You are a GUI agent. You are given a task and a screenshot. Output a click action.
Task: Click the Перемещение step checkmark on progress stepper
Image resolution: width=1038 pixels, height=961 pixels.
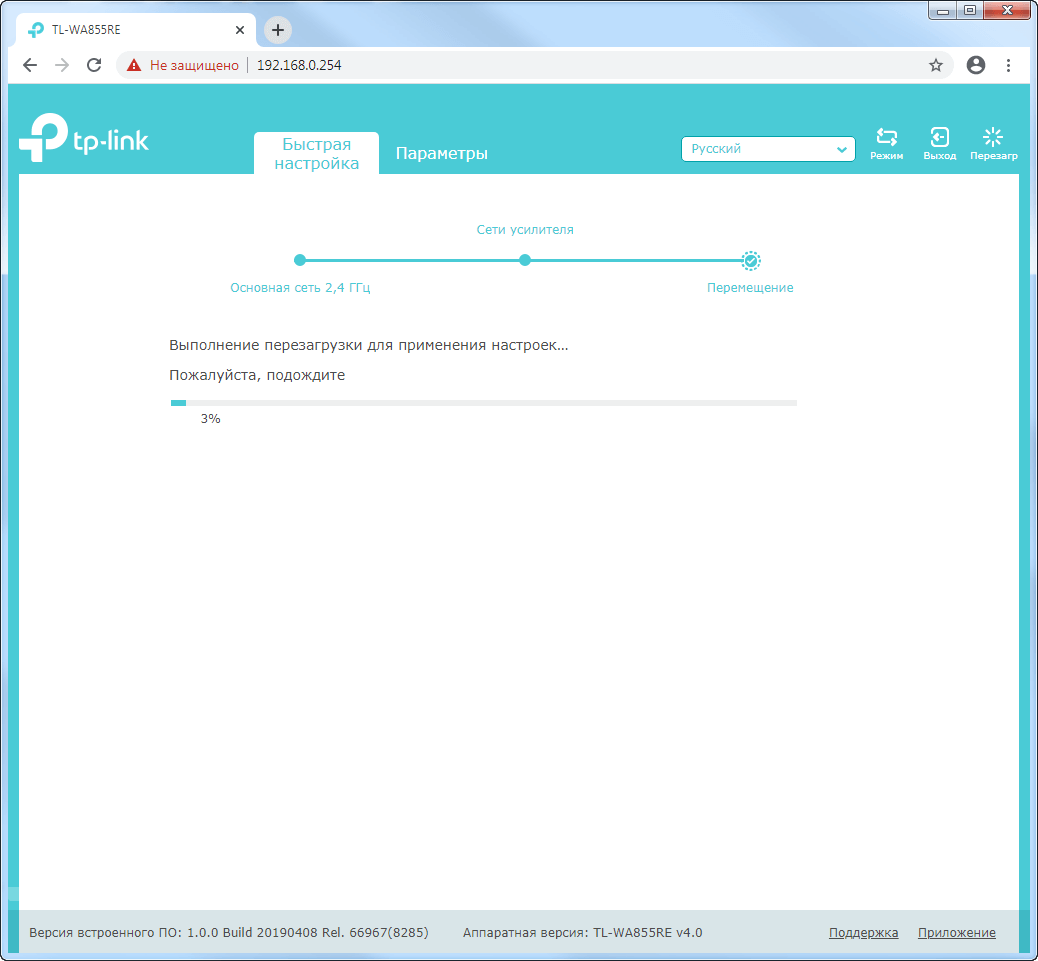click(x=750, y=260)
